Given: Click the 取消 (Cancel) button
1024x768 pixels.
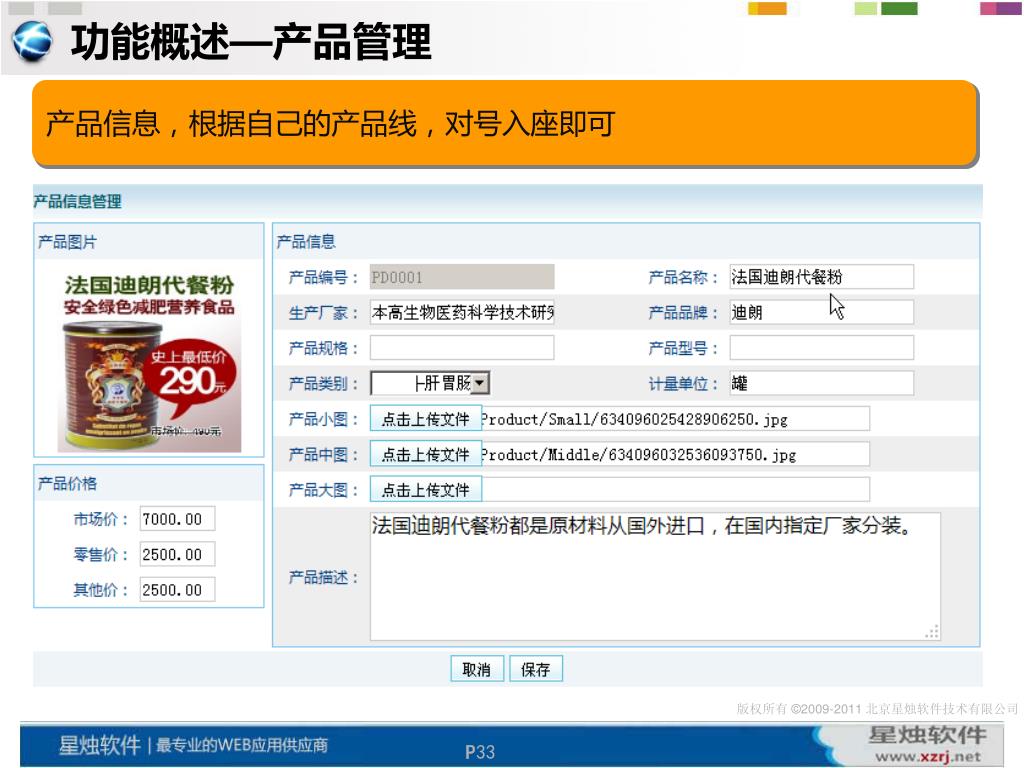Looking at the screenshot, I should (x=477, y=669).
